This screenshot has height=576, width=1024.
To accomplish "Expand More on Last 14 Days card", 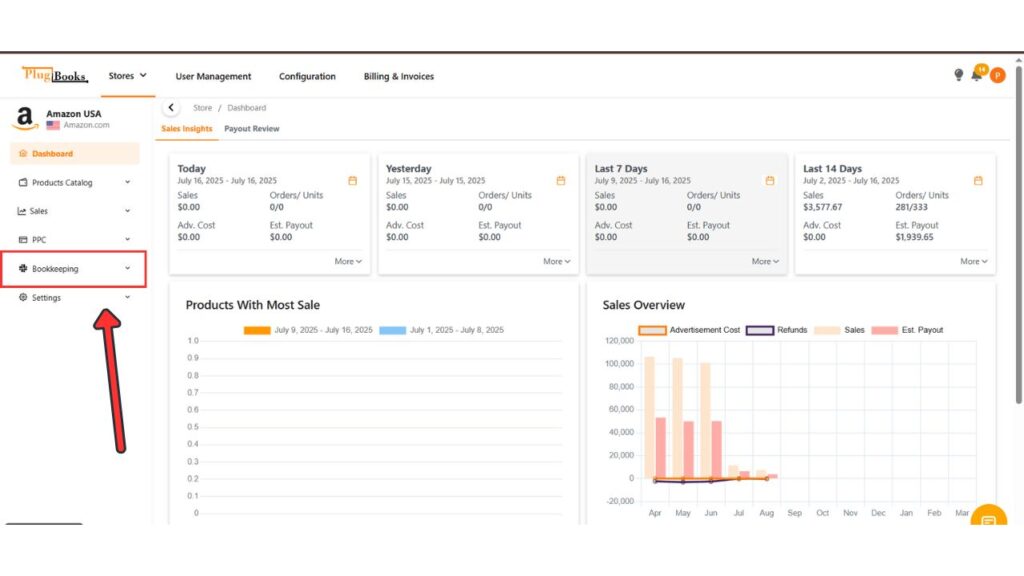I will 974,261.
